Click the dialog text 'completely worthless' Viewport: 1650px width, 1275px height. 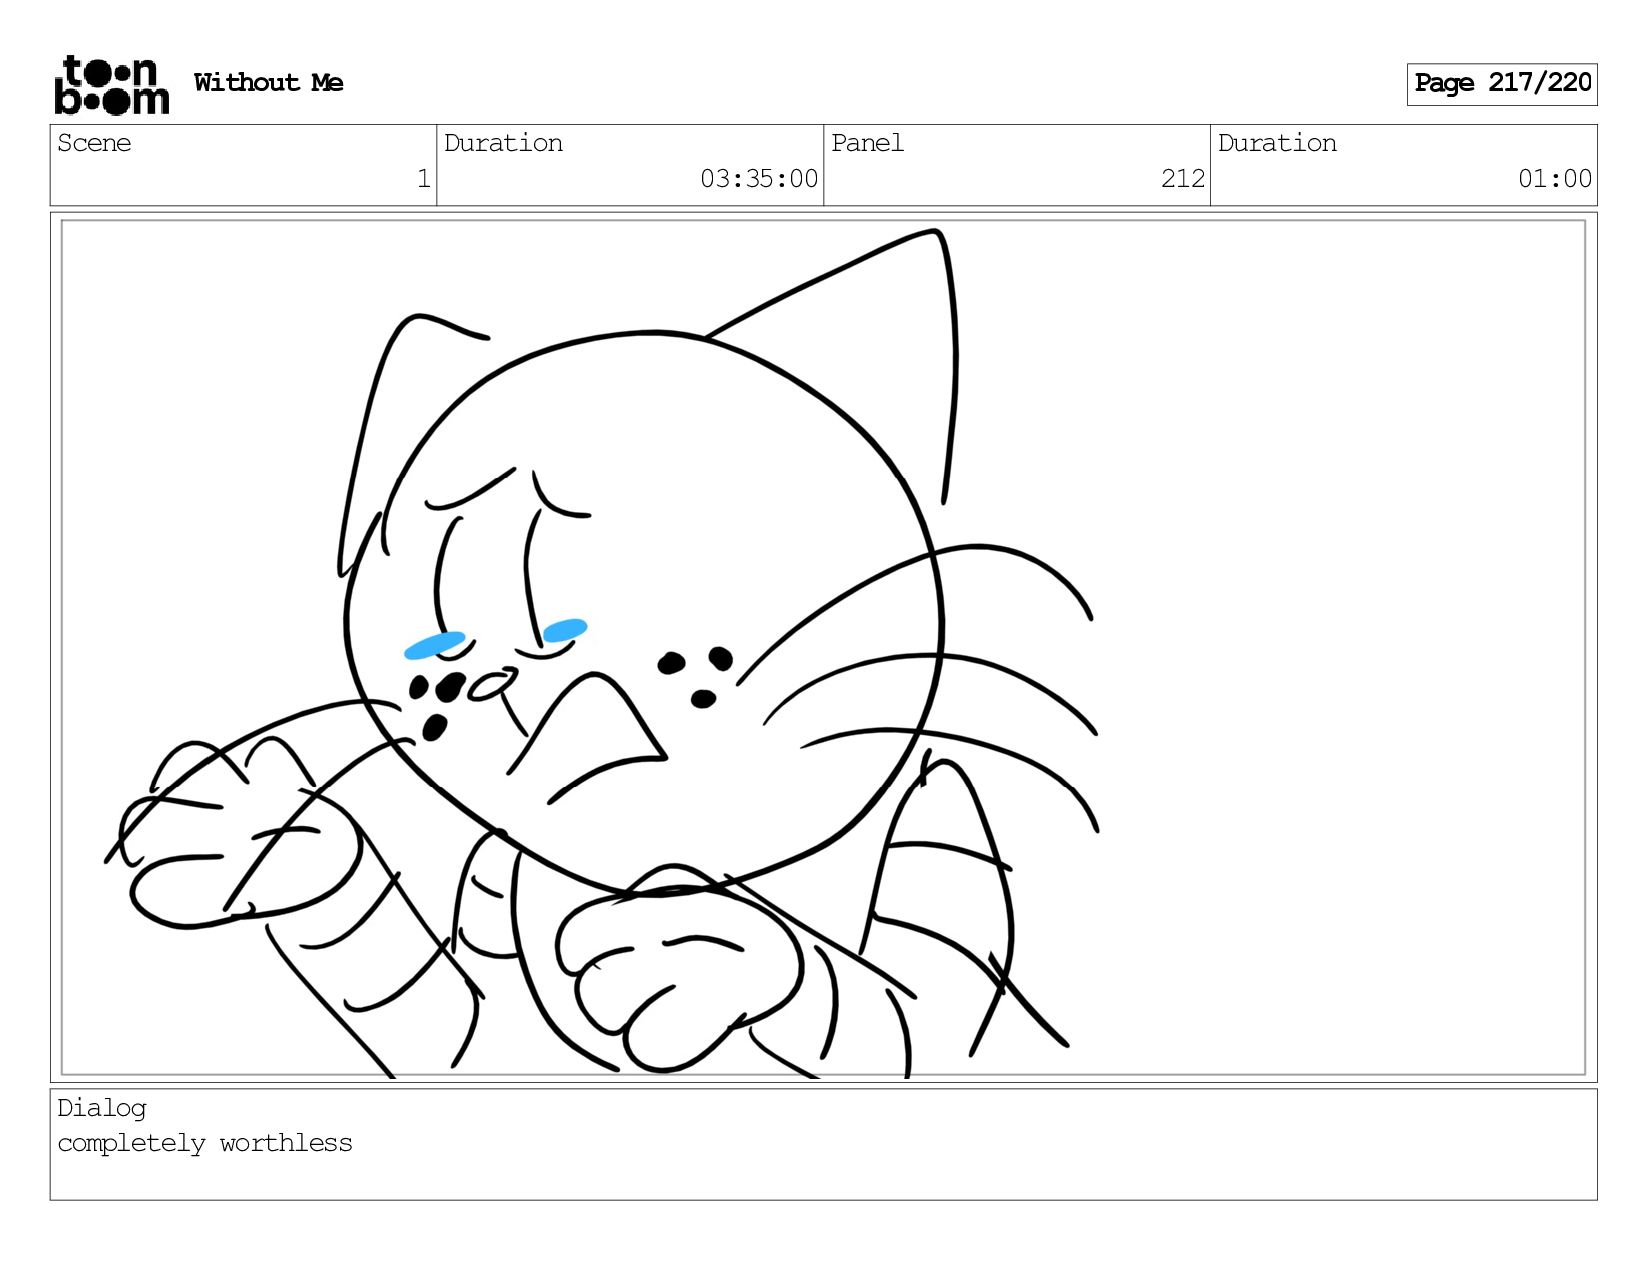[x=205, y=1143]
